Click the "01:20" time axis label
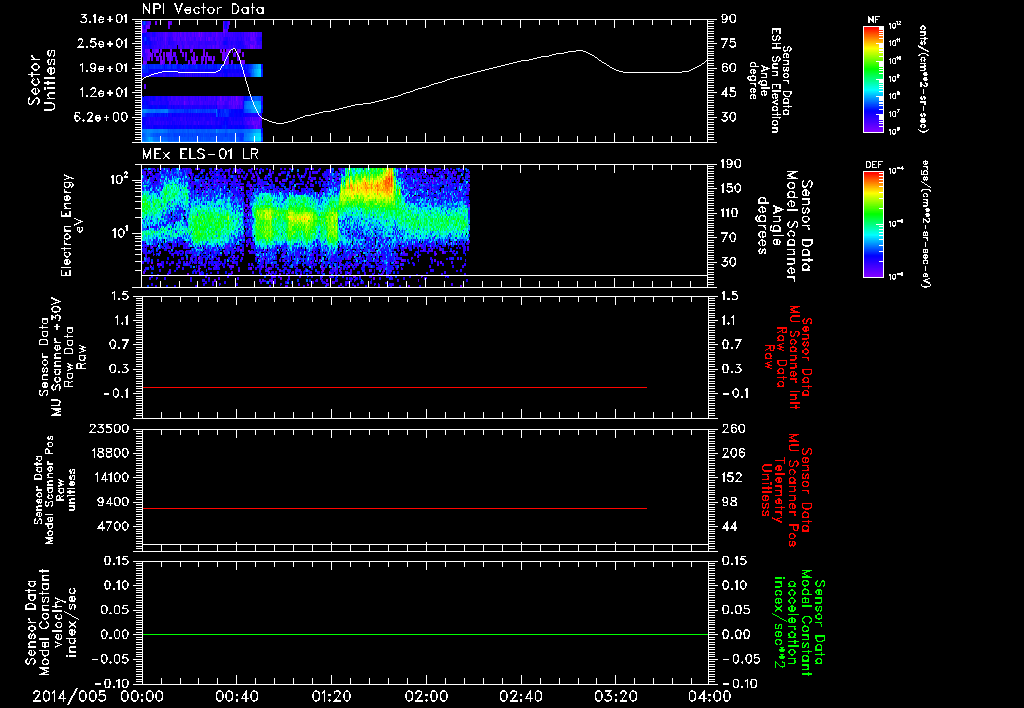The height and width of the screenshot is (708, 1024). (x=331, y=696)
